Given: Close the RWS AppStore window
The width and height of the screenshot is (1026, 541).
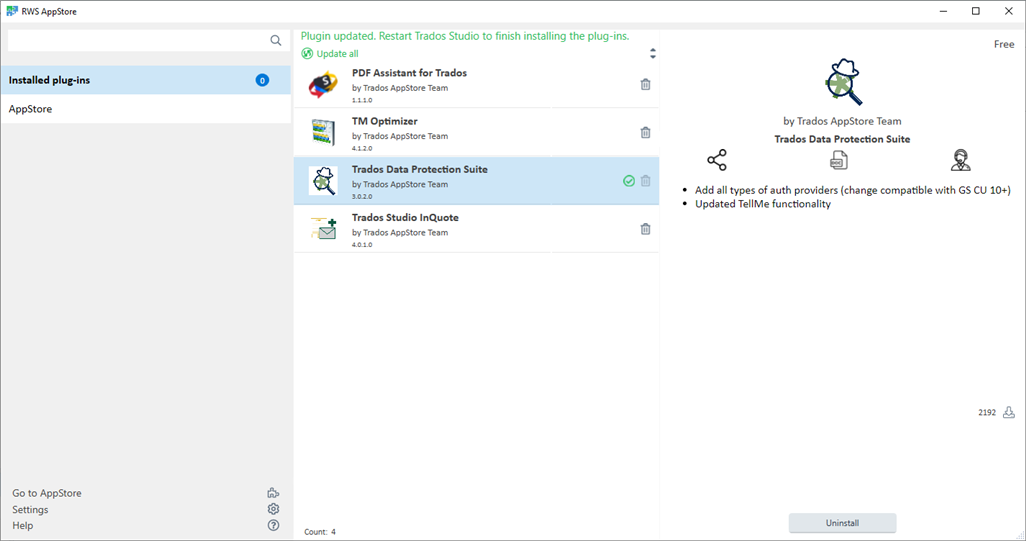Looking at the screenshot, I should (1008, 11).
